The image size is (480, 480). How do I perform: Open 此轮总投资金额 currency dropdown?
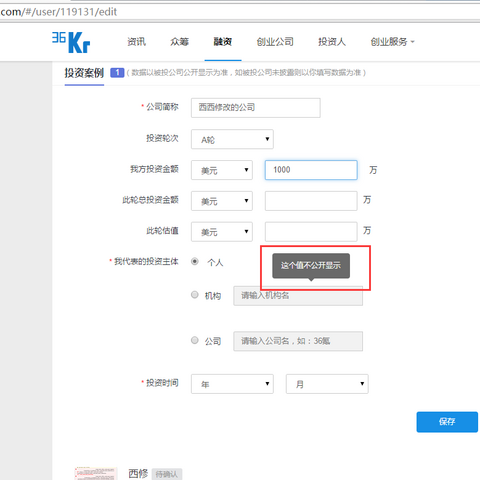[x=222, y=201]
